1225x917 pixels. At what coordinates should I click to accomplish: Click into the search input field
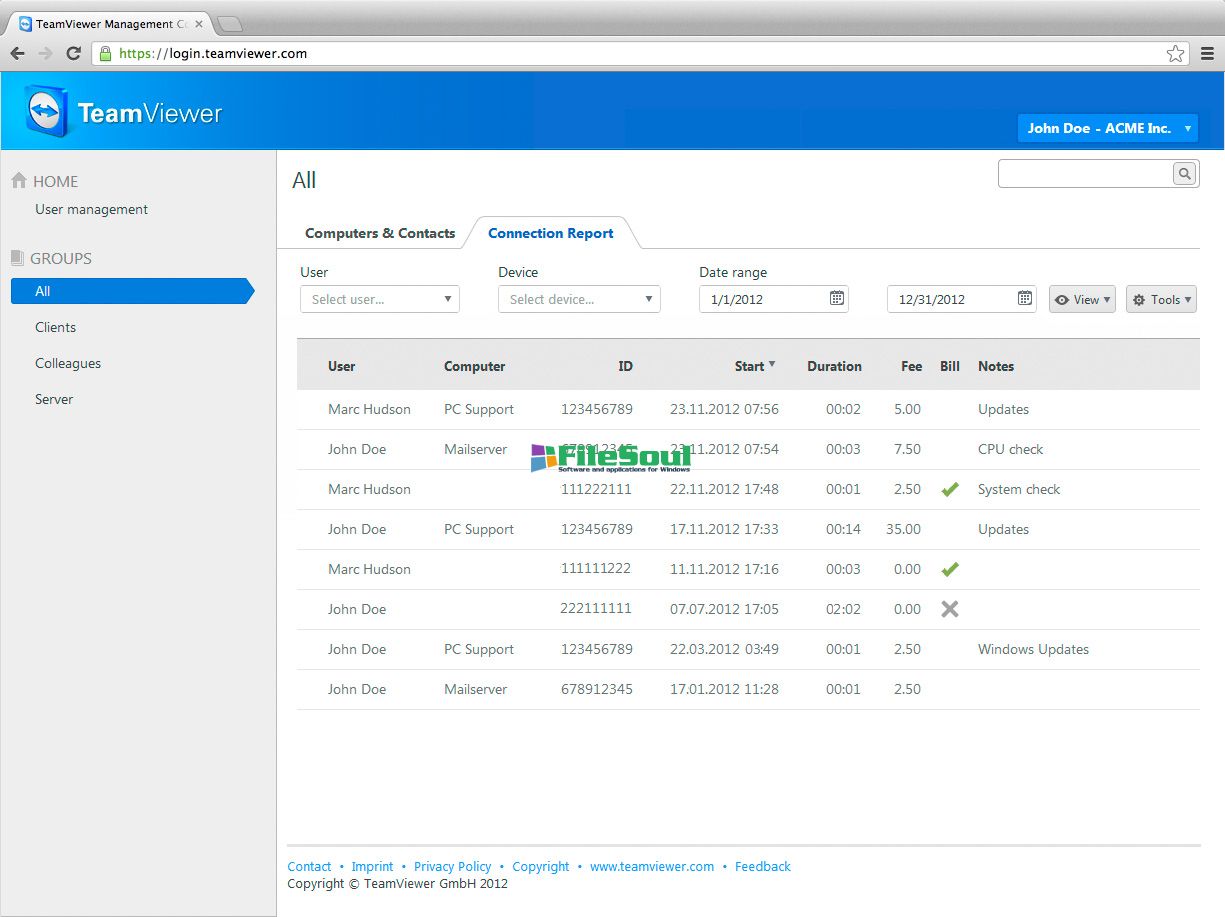click(1085, 174)
